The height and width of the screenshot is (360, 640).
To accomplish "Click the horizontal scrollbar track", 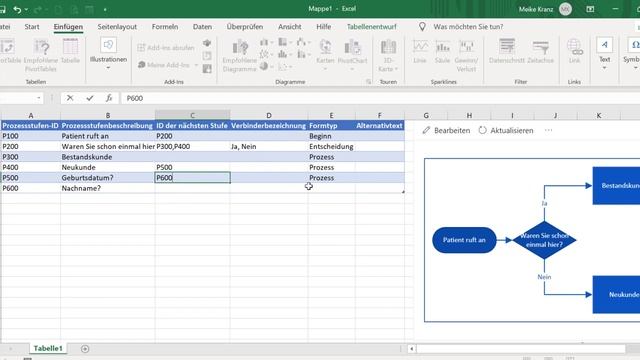I will 521,349.
